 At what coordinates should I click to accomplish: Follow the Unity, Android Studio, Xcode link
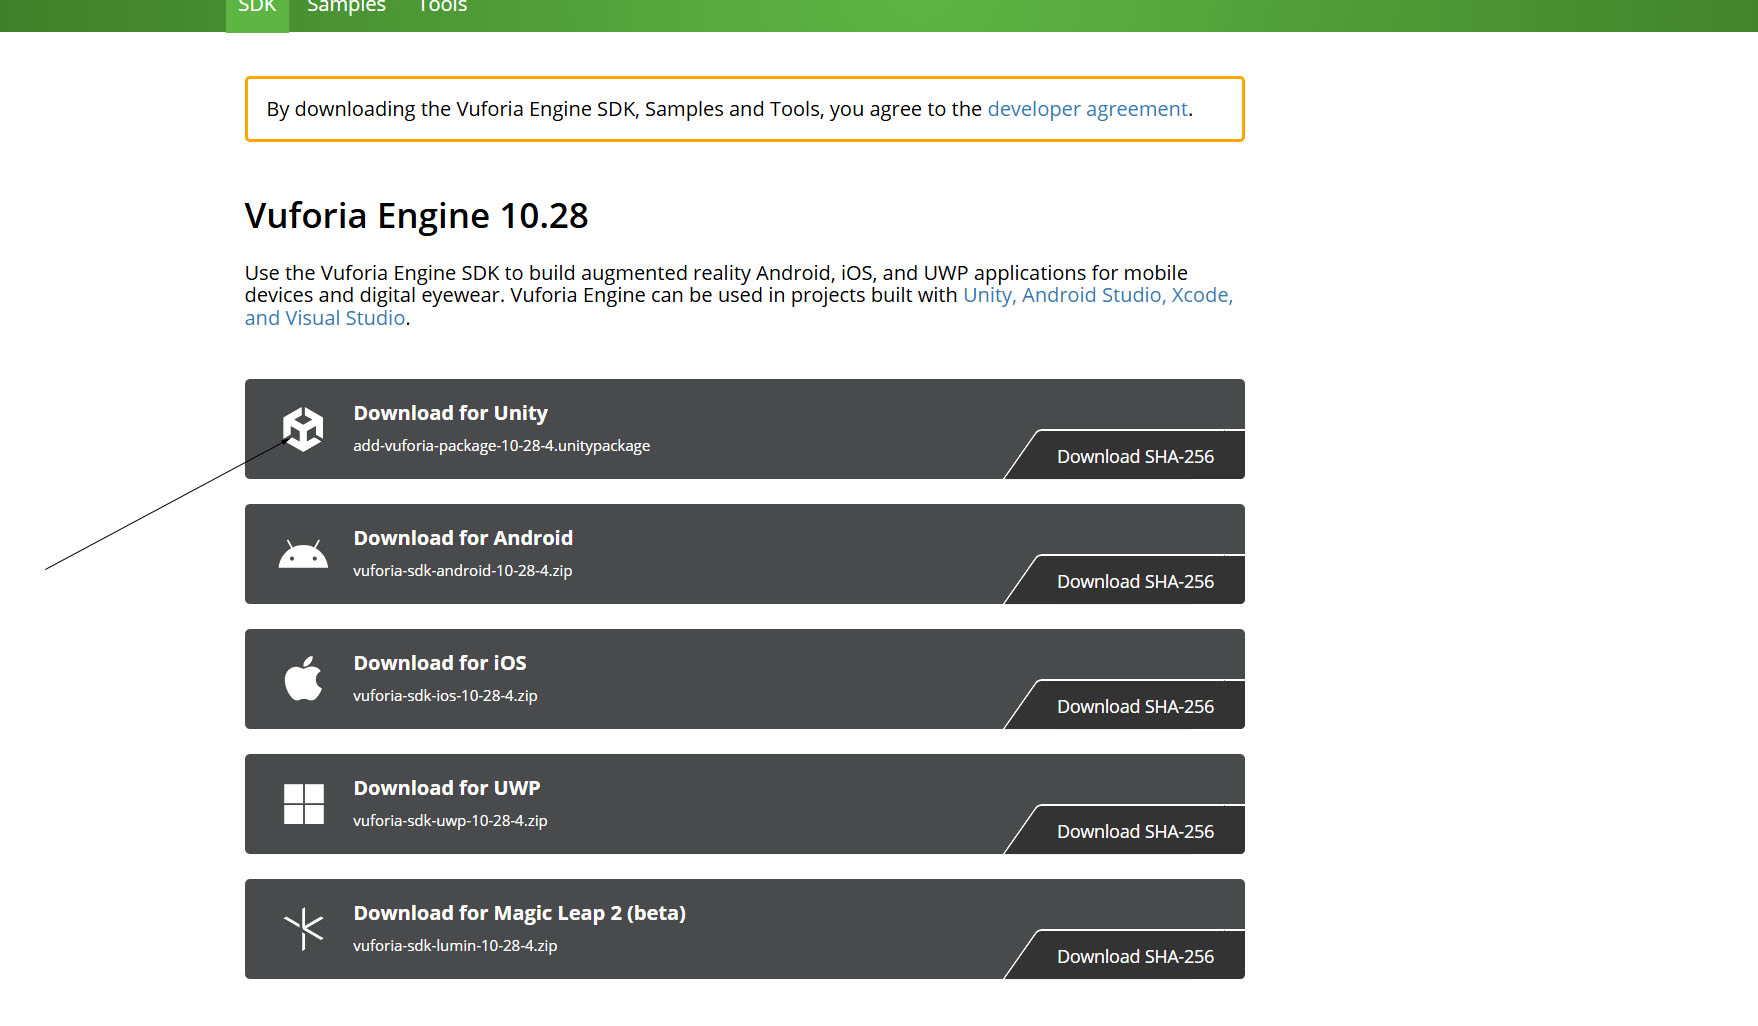click(x=1097, y=295)
